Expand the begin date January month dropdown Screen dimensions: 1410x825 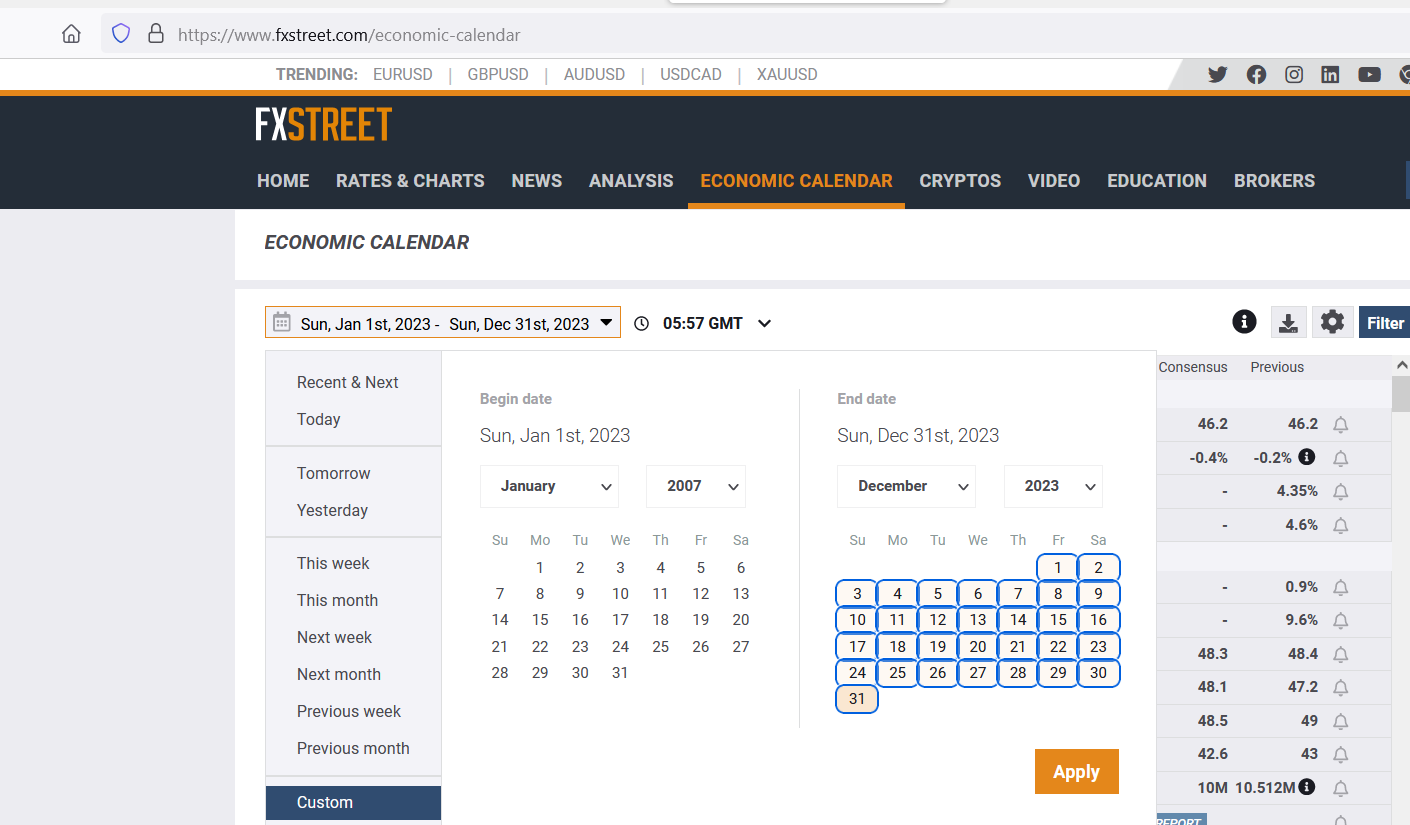[549, 486]
